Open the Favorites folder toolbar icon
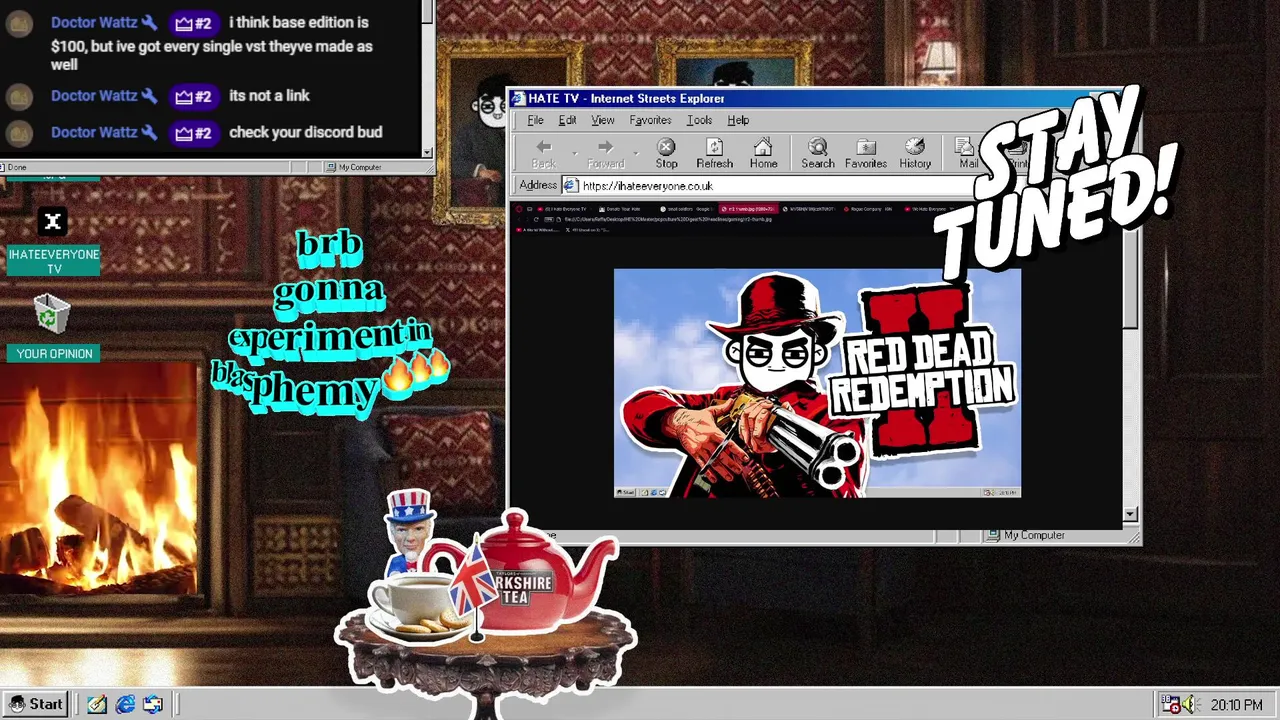 click(866, 148)
